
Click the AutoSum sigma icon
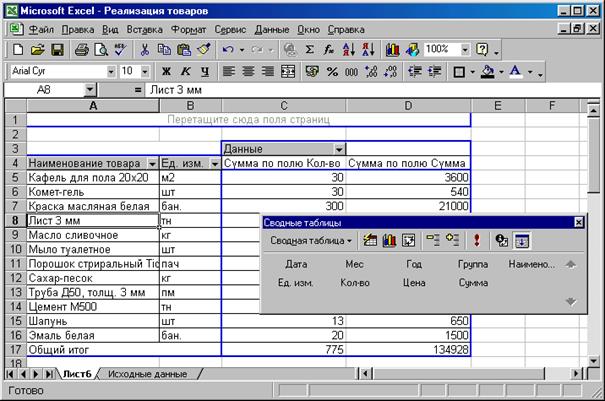(310, 49)
